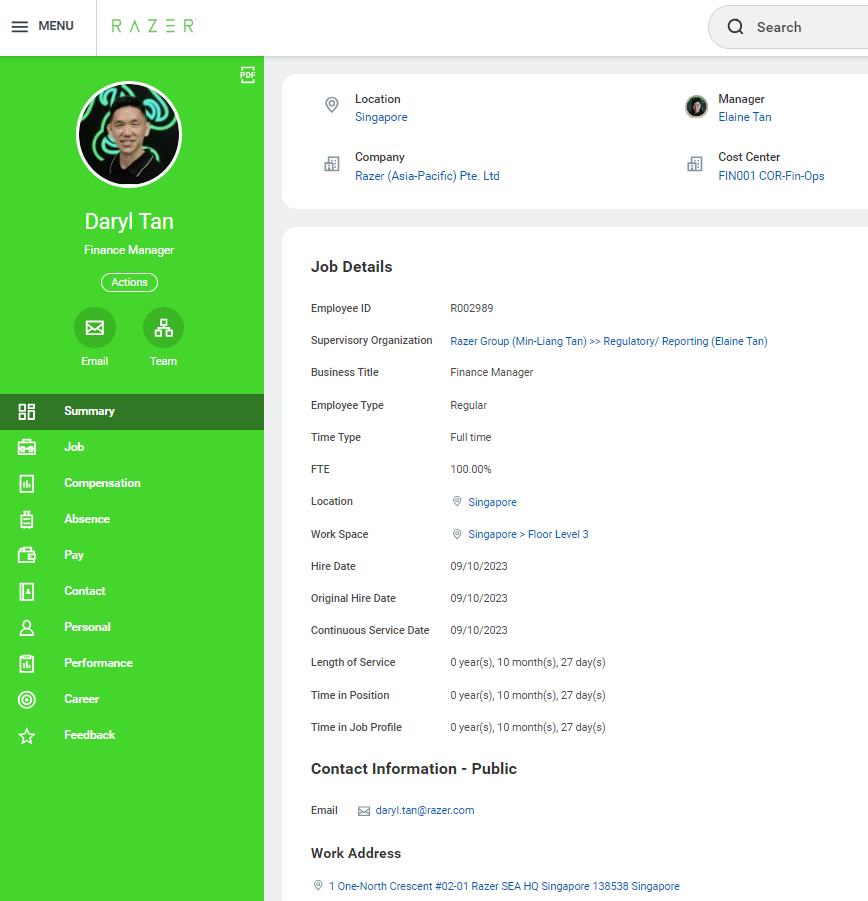Click the Daryl Tan name heading

pyautogui.click(x=129, y=222)
